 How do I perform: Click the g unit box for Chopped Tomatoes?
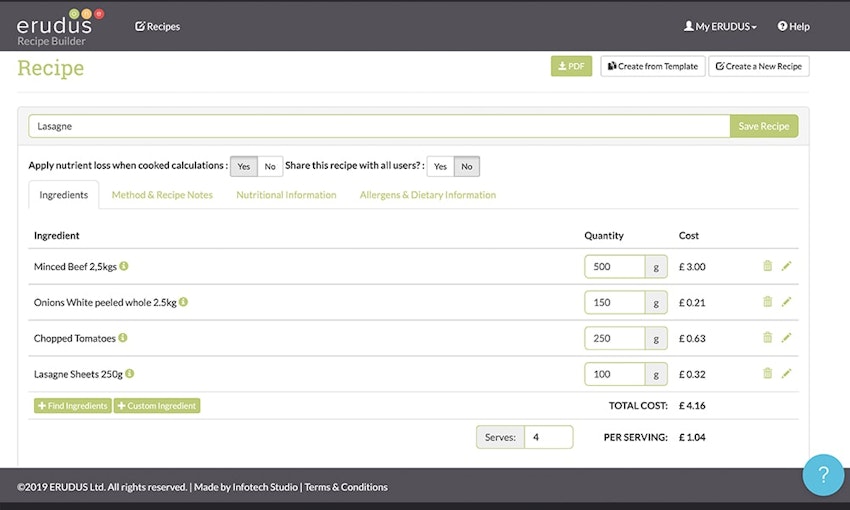point(656,338)
